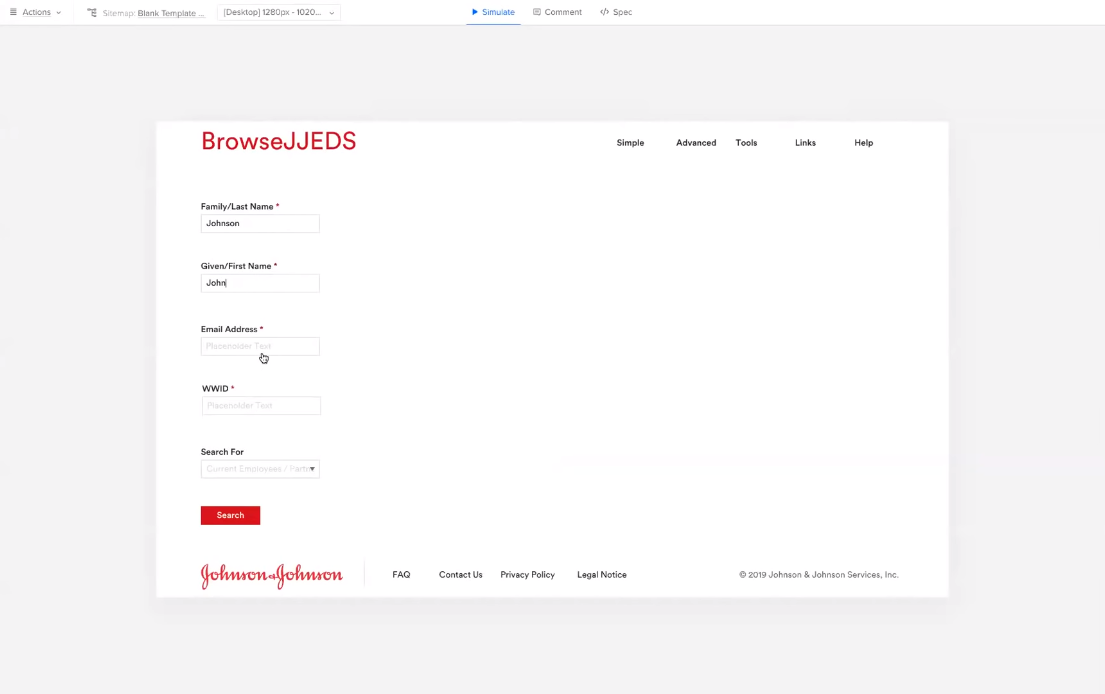
Task: Click into the WWID input field
Action: tap(261, 406)
